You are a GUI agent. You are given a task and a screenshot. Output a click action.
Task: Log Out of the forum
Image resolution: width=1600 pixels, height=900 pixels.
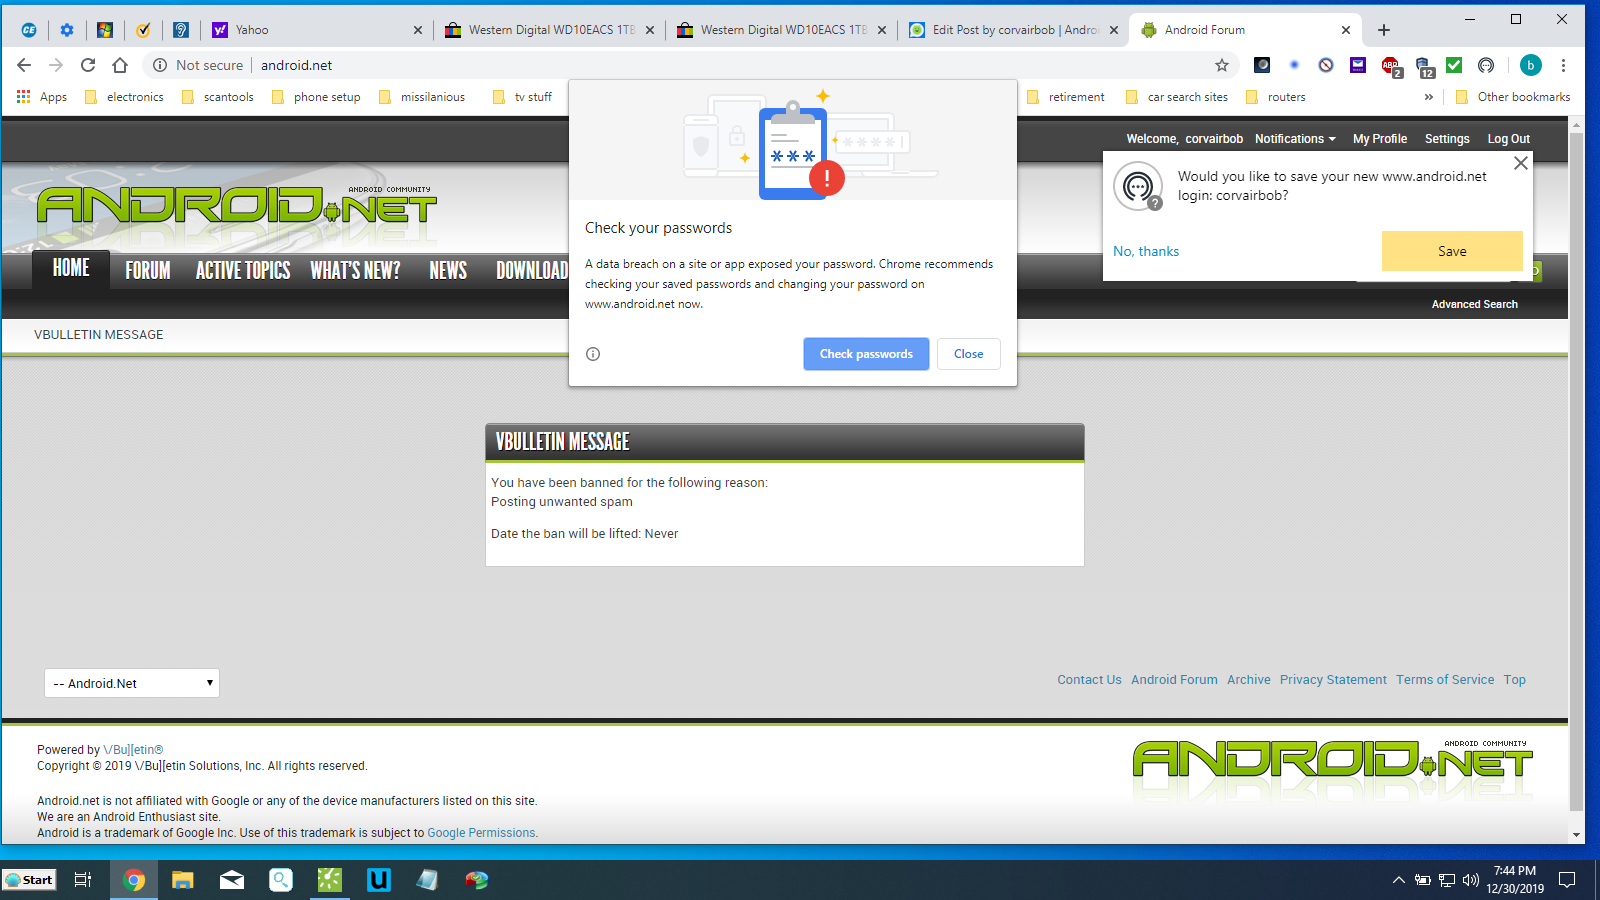[1509, 139]
